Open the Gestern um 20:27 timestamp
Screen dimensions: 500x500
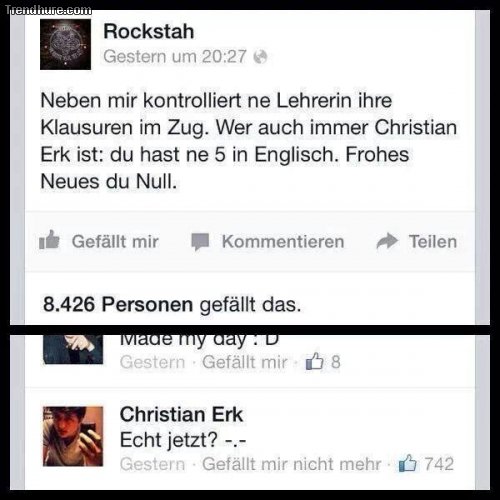(175, 56)
